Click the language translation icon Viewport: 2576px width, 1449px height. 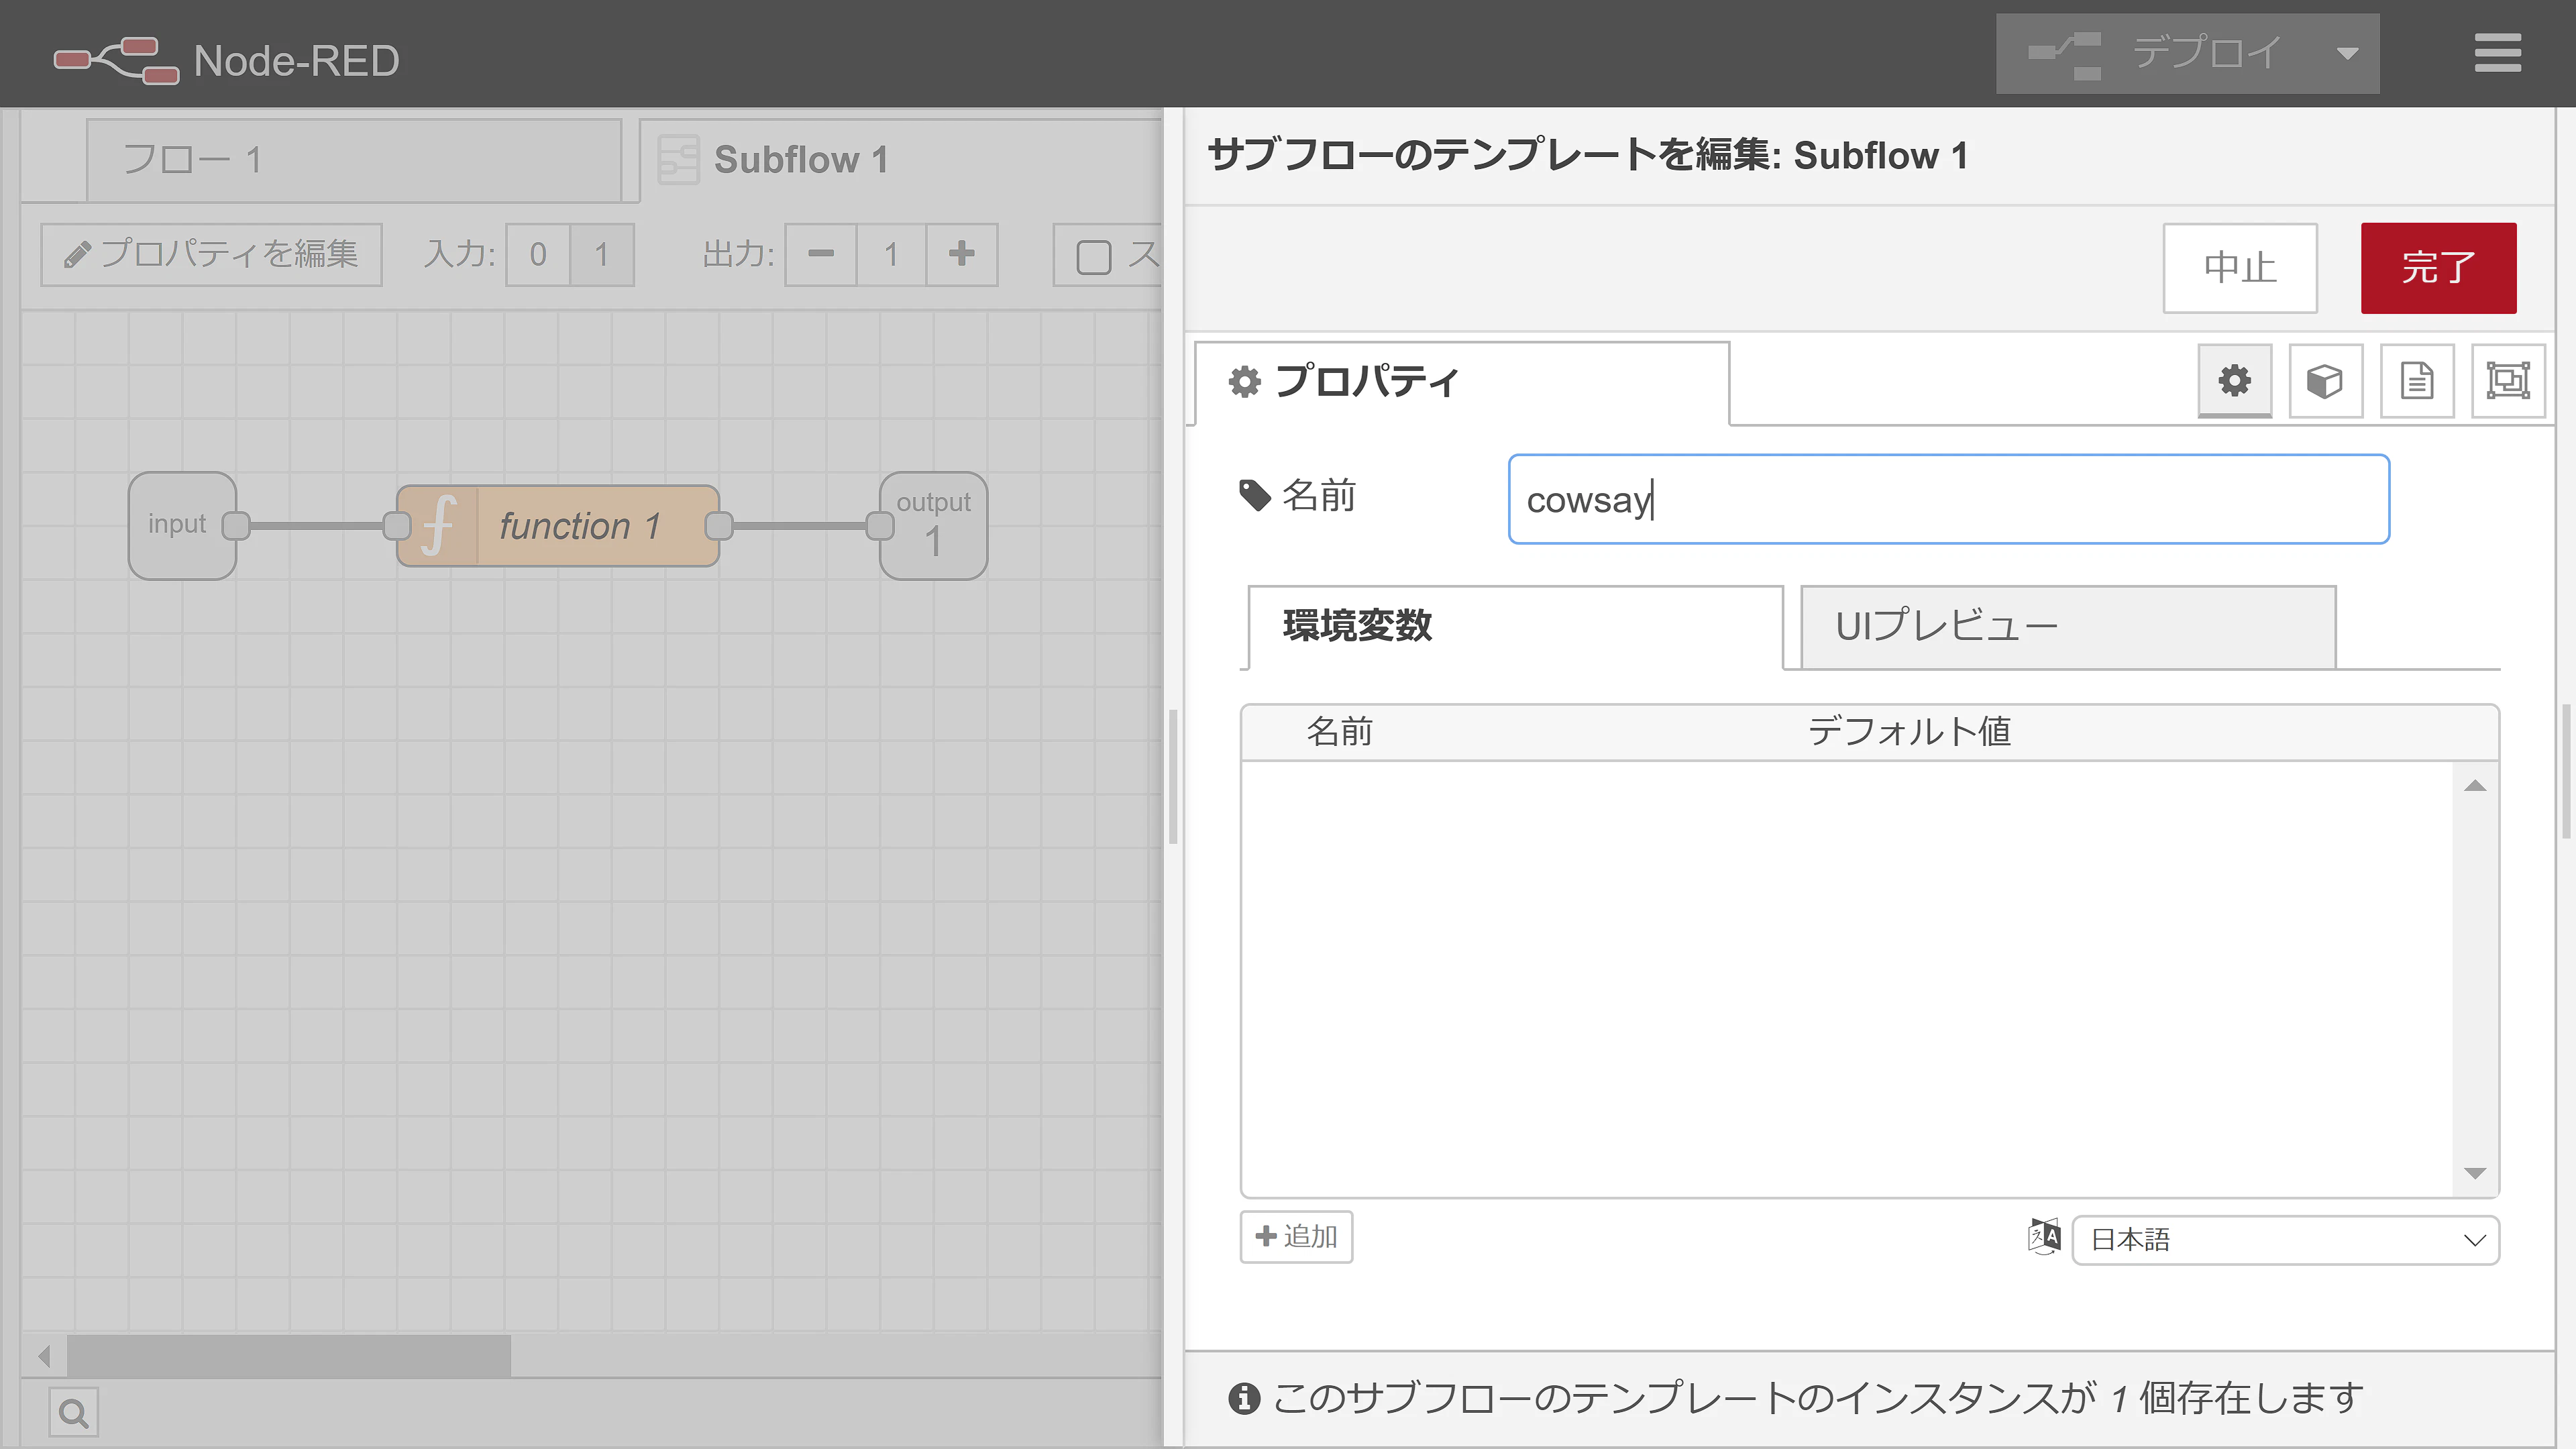pos(2044,1238)
